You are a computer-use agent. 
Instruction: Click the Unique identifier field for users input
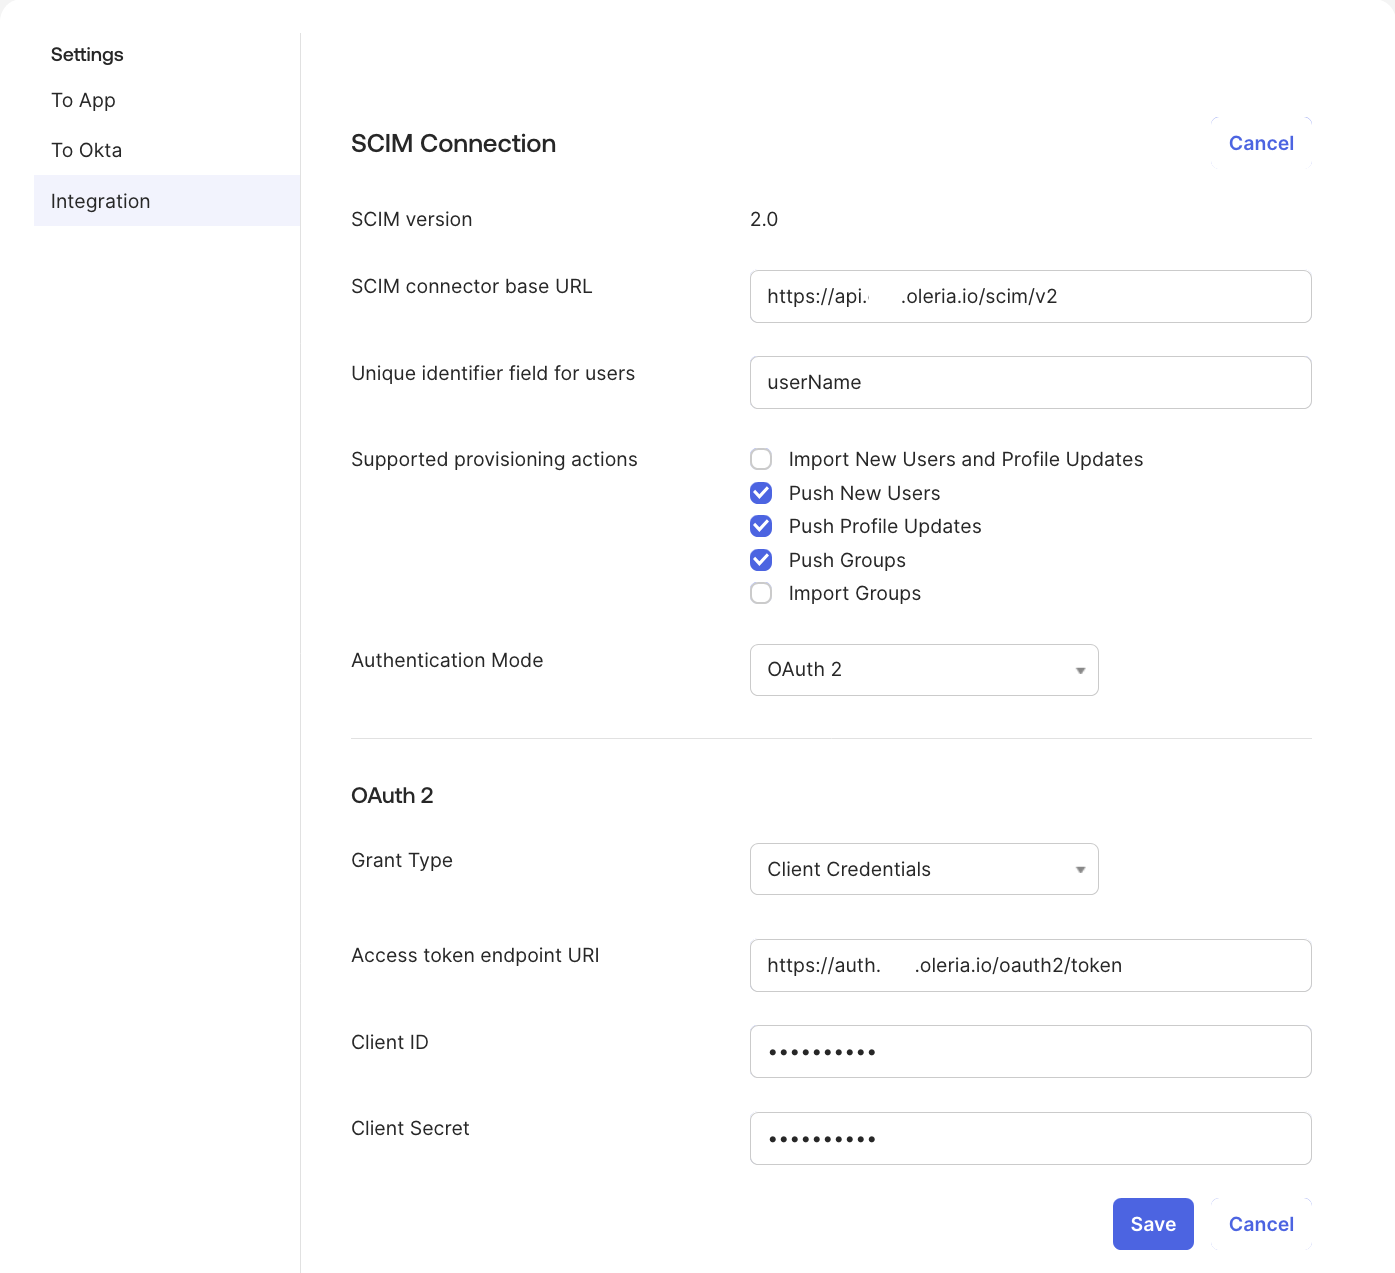pyautogui.click(x=1030, y=382)
